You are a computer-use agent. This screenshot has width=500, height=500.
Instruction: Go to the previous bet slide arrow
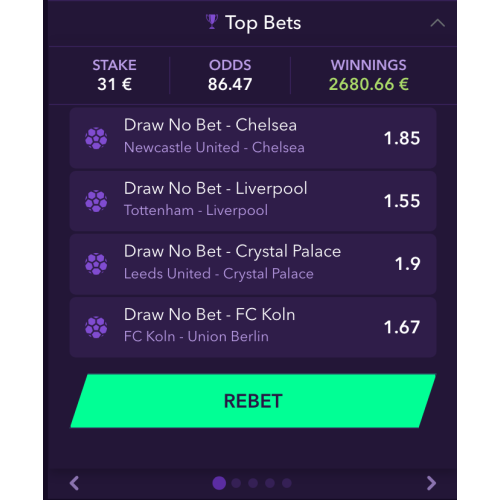coord(74,483)
